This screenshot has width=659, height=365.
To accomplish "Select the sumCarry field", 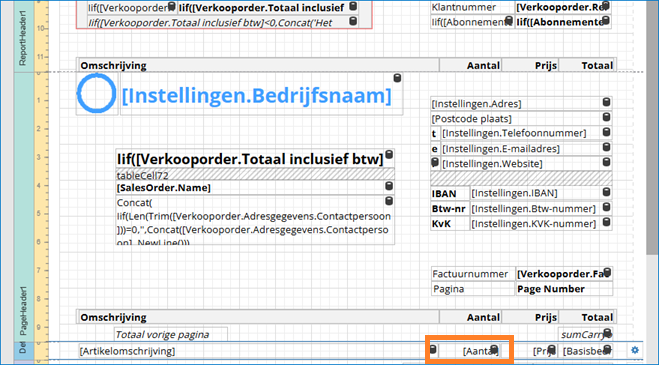I will tap(585, 335).
